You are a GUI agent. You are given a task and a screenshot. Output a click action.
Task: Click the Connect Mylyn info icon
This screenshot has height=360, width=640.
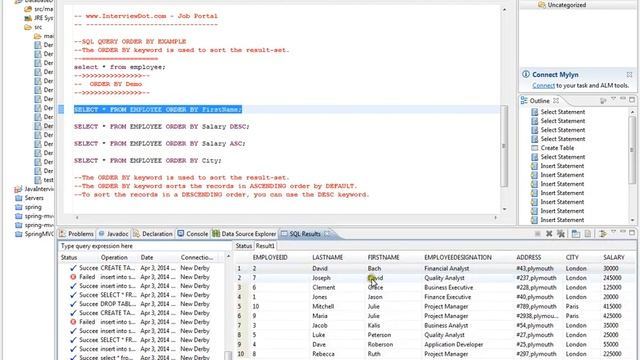click(x=526, y=74)
